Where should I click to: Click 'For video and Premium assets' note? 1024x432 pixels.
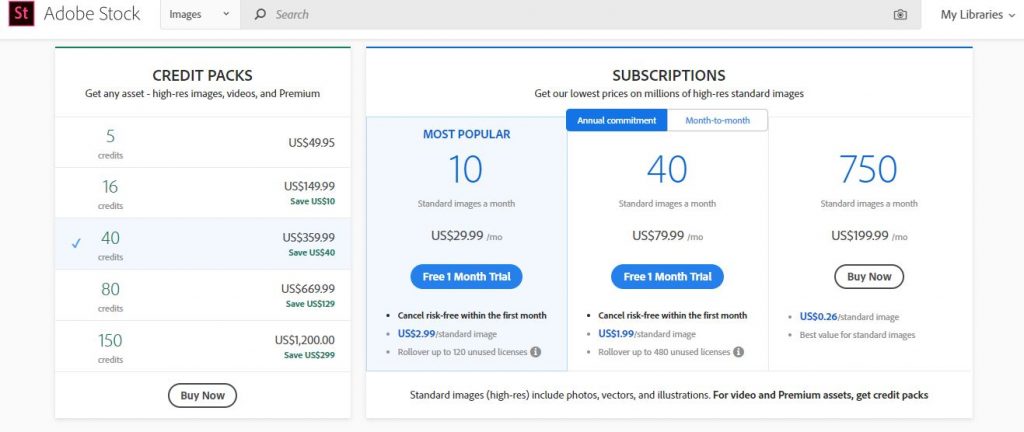(x=820, y=395)
